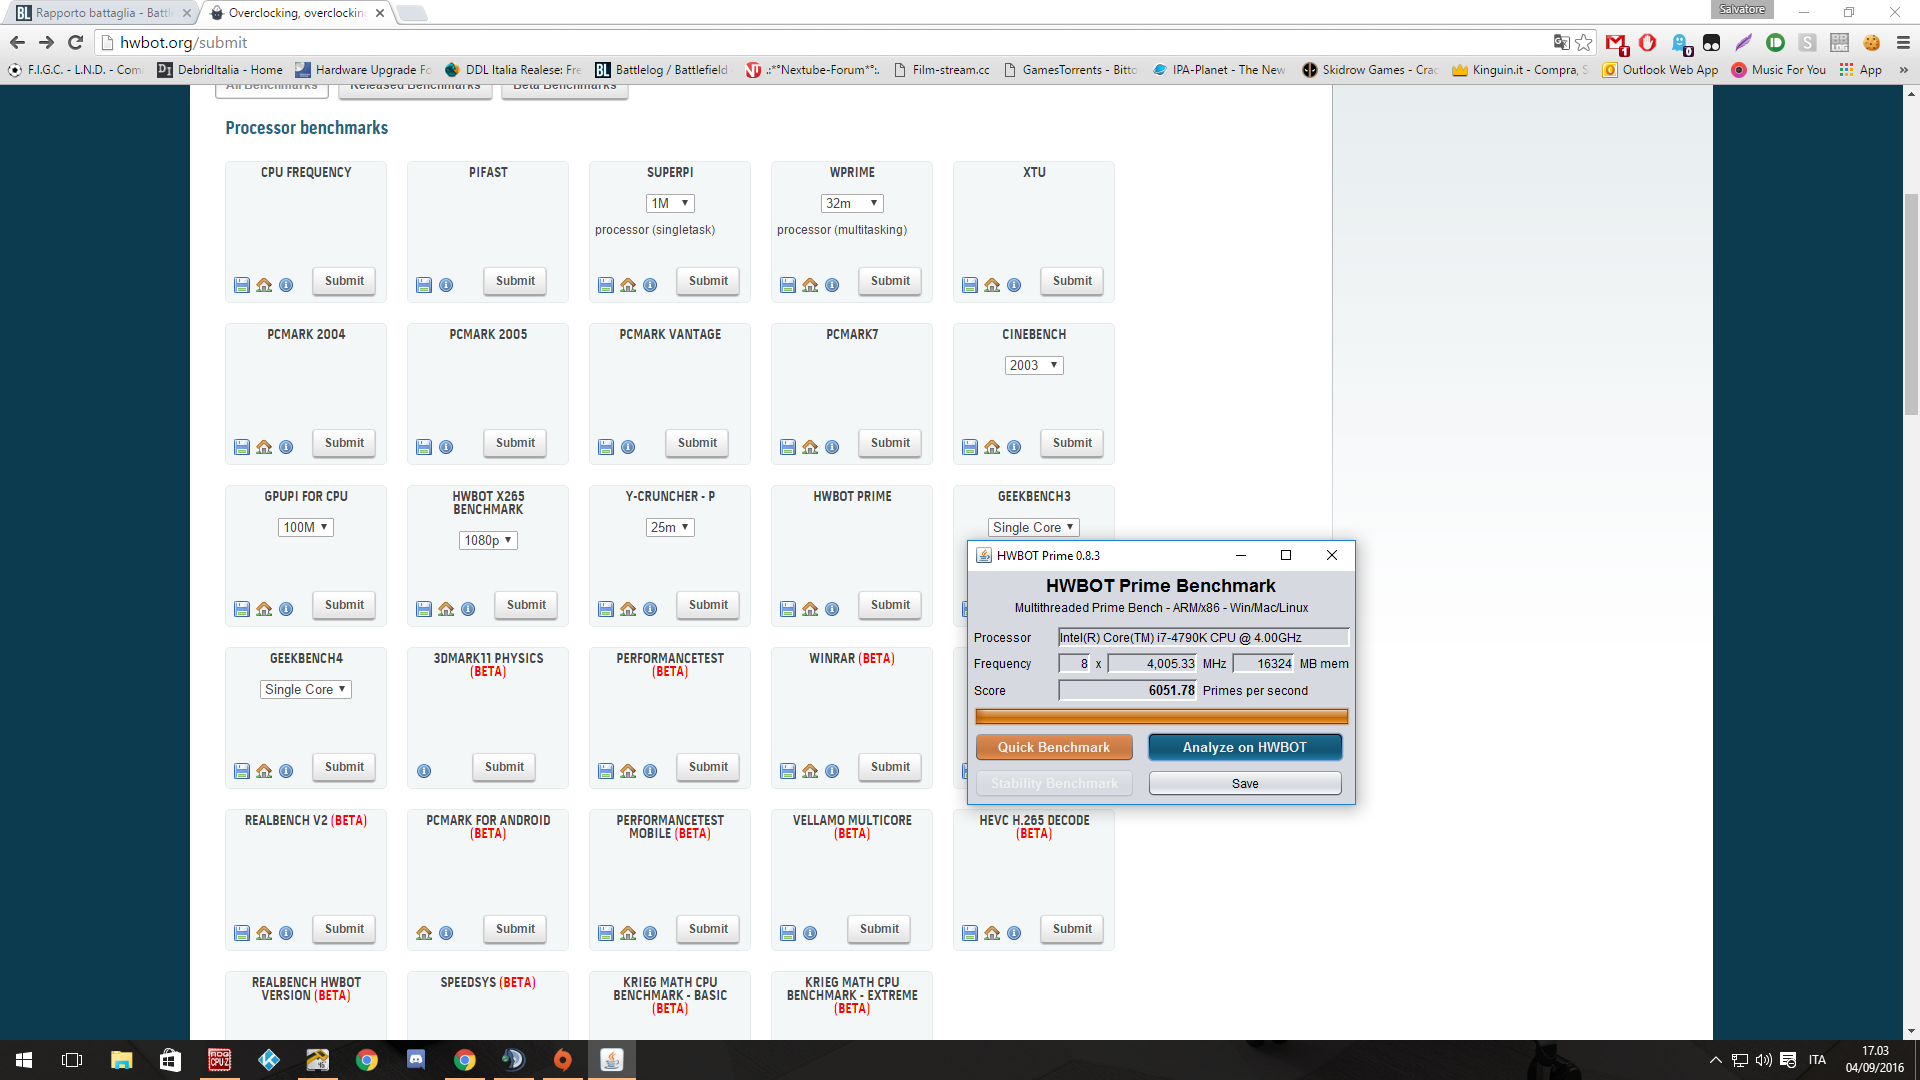This screenshot has width=1920, height=1080.
Task: Open the WPRIME 32m dropdown
Action: [852, 203]
